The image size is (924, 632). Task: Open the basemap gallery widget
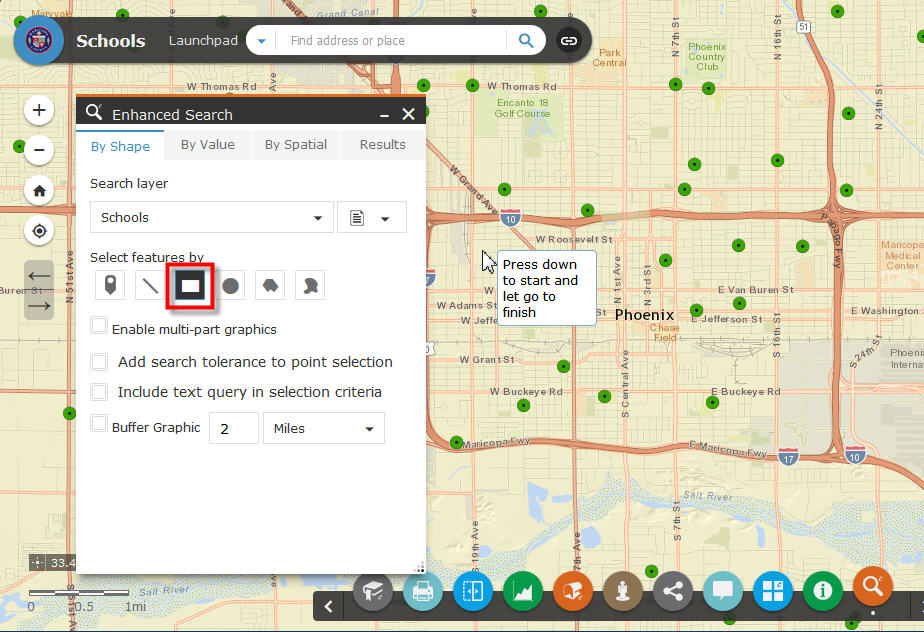coord(773,591)
